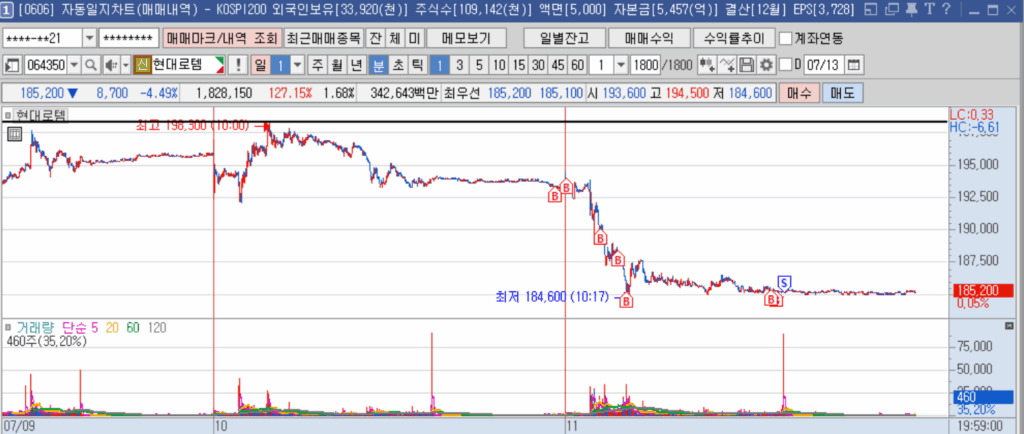Click the blue S sell marker on chart
Image resolution: width=1024 pixels, height=434 pixels.
pyautogui.click(x=784, y=283)
